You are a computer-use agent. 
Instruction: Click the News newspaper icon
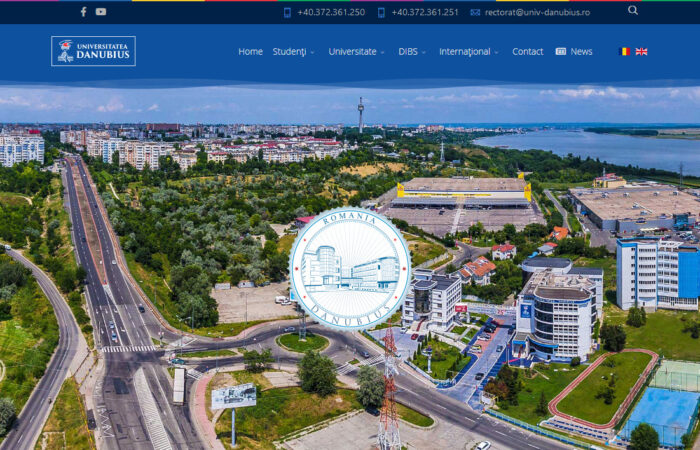[561, 51]
